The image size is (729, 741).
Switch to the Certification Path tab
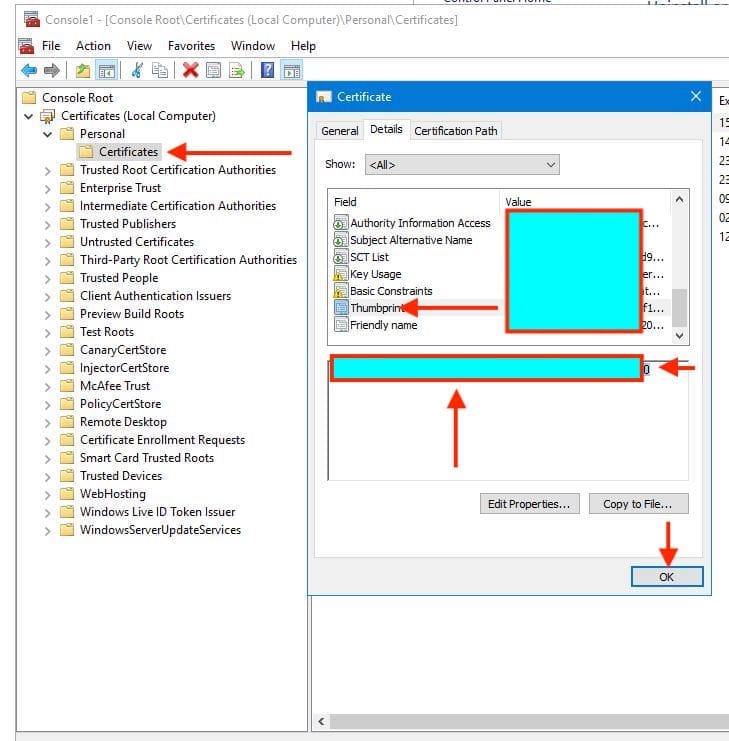point(455,131)
